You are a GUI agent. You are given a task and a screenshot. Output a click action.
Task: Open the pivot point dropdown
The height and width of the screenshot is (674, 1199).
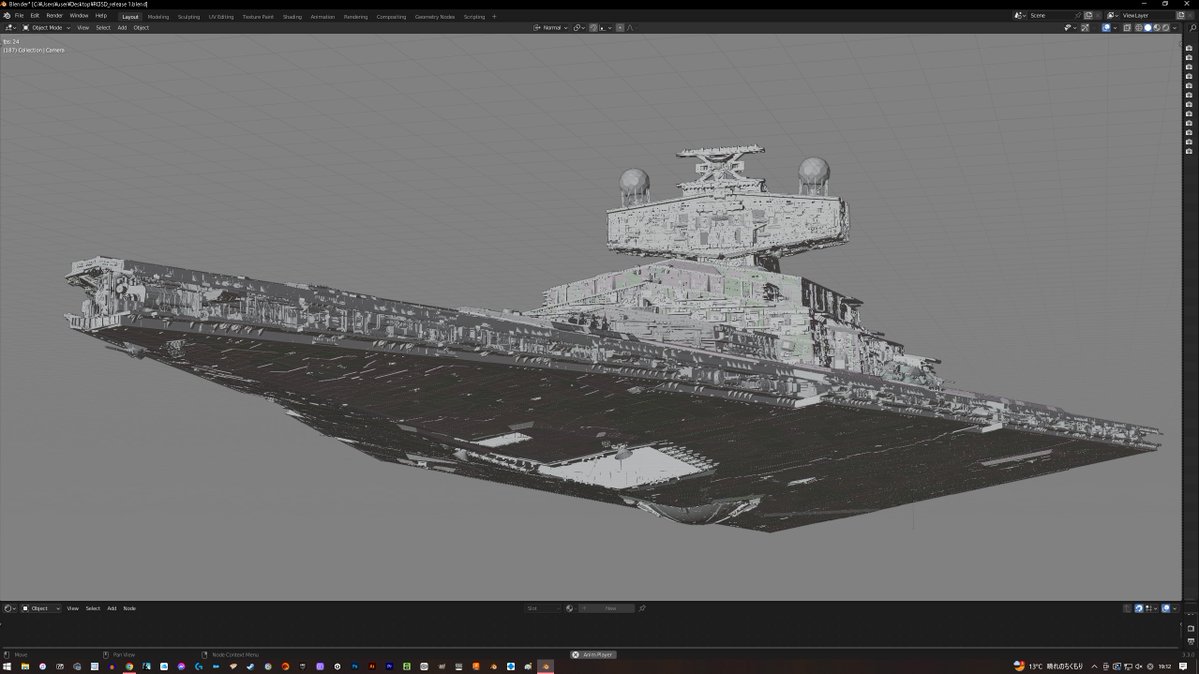click(x=579, y=28)
